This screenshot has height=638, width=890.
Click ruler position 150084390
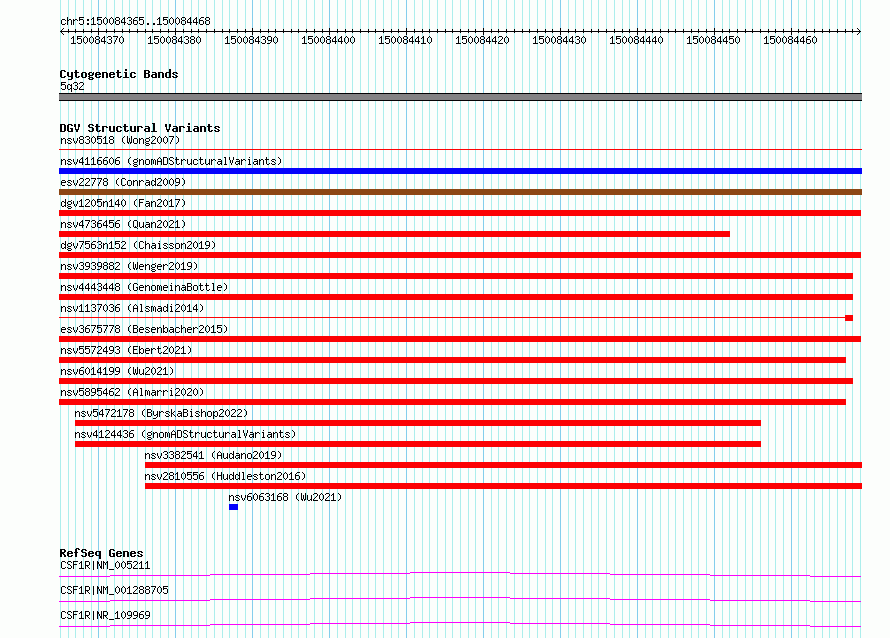251,40
